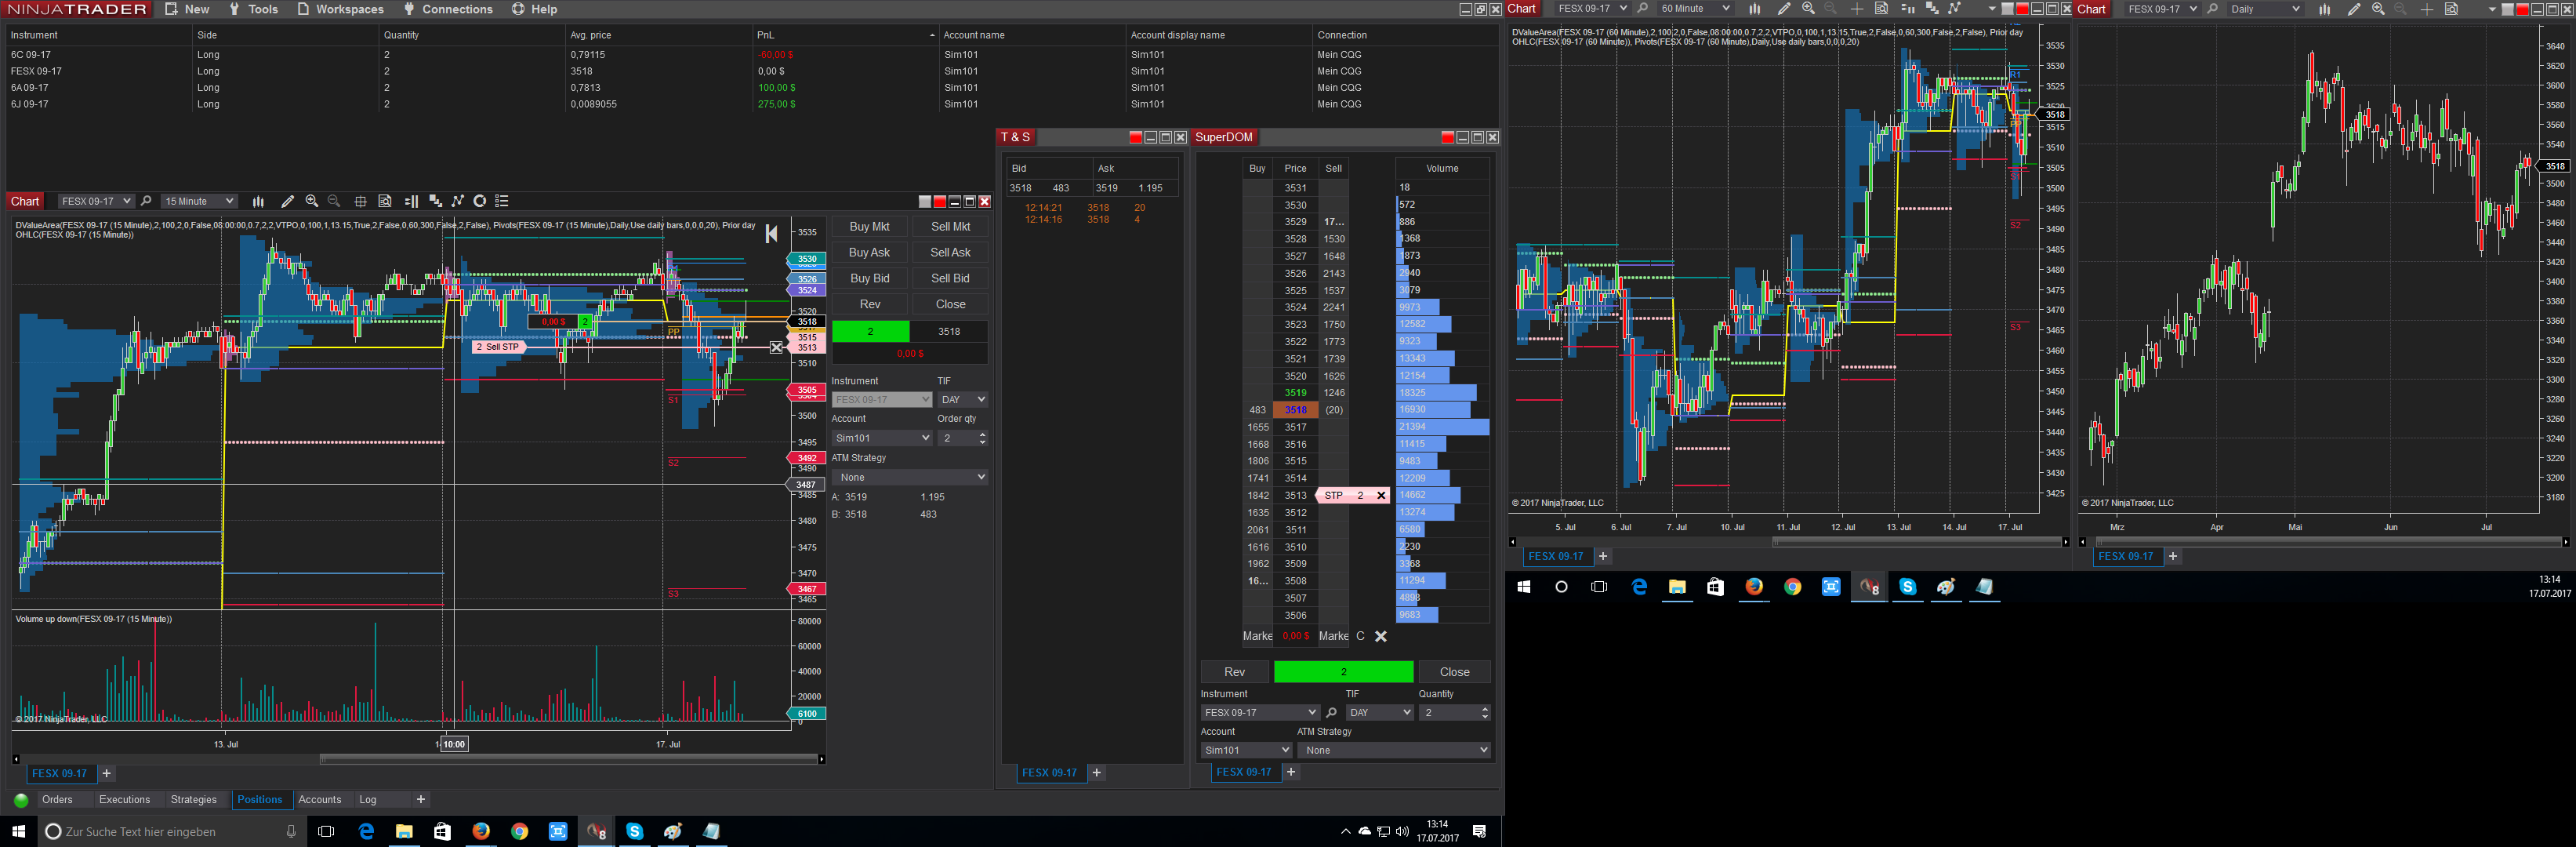Image resolution: width=2576 pixels, height=847 pixels.
Task: Open drawing tools pencil in 60 Minute chart
Action: coord(1784,9)
